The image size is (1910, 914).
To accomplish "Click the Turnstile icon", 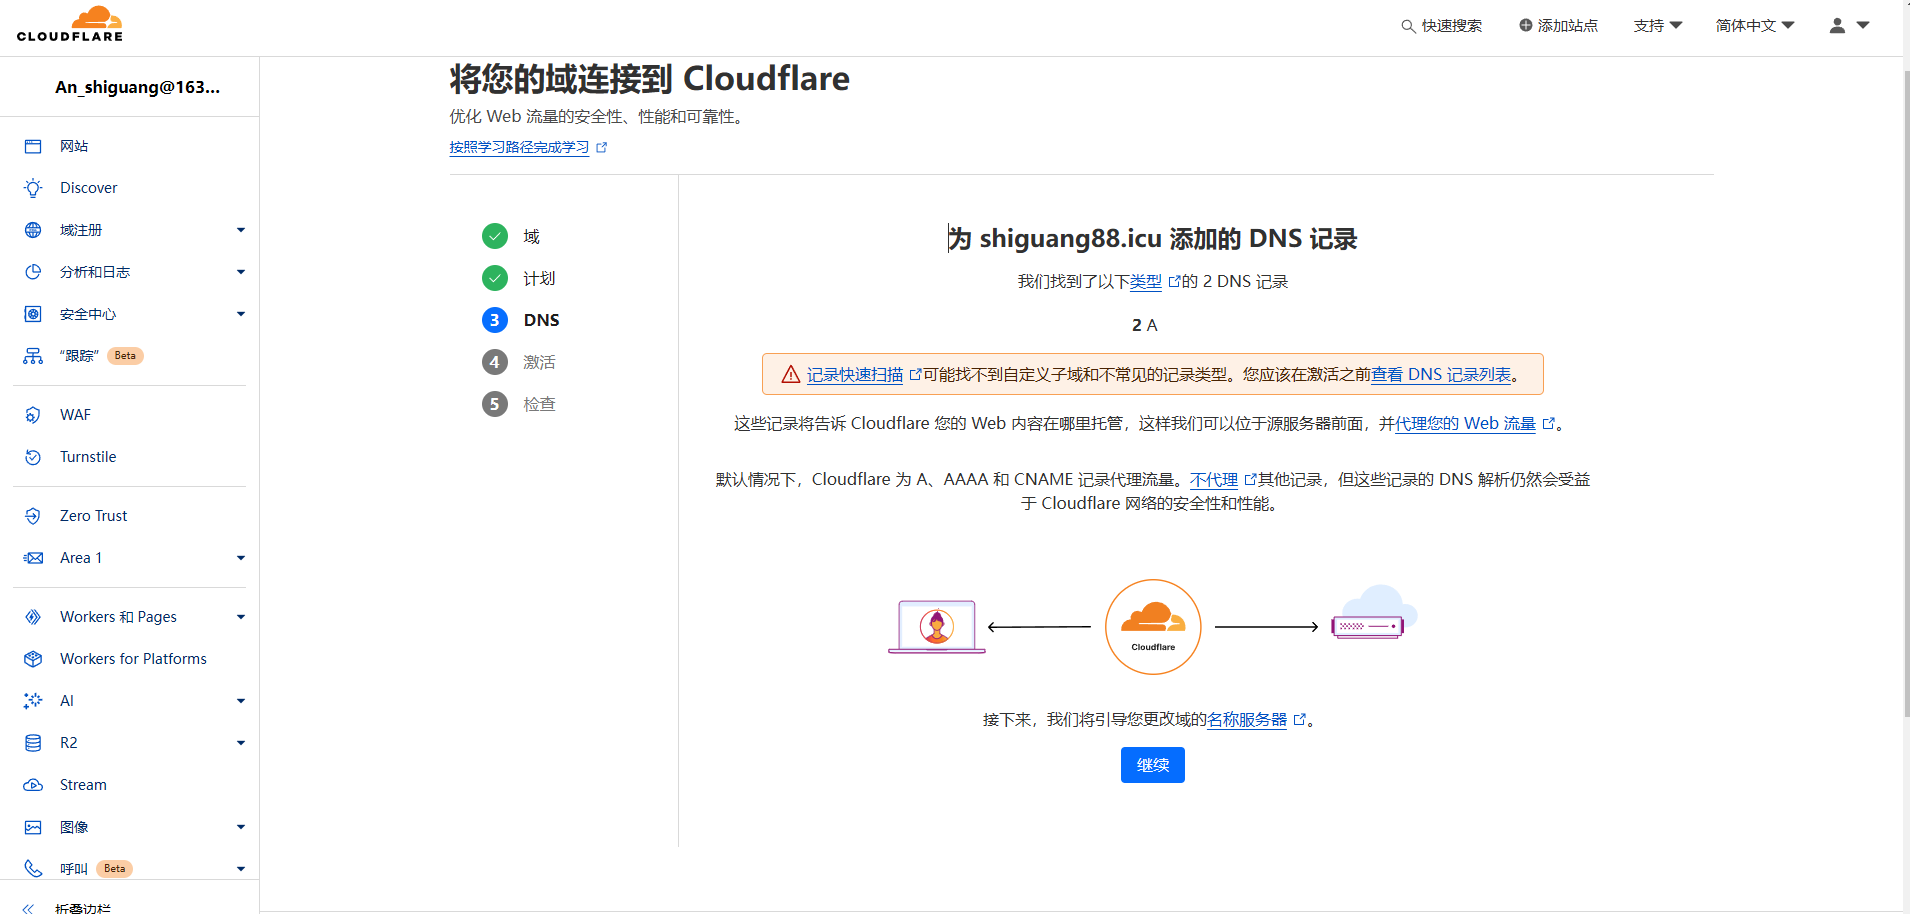I will (33, 457).
